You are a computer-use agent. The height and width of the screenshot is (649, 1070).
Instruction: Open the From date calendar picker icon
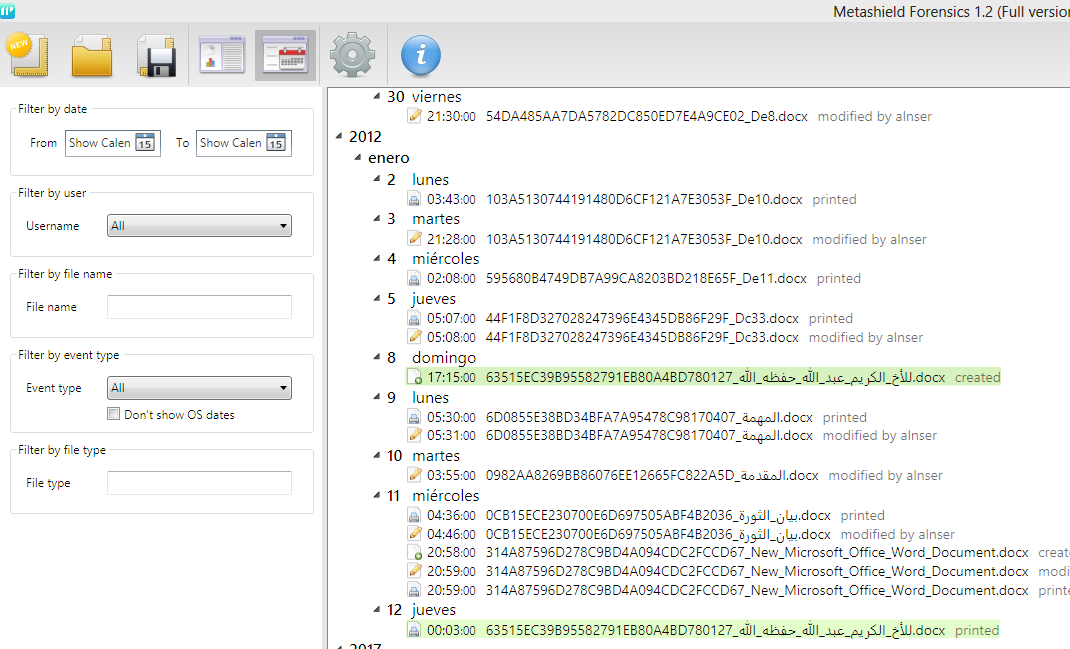pyautogui.click(x=144, y=143)
